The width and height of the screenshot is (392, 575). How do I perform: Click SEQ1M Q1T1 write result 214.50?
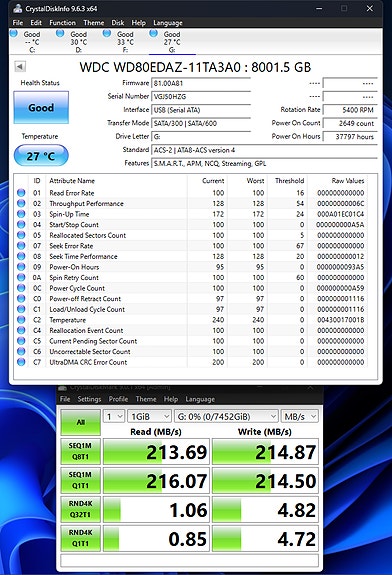265,480
